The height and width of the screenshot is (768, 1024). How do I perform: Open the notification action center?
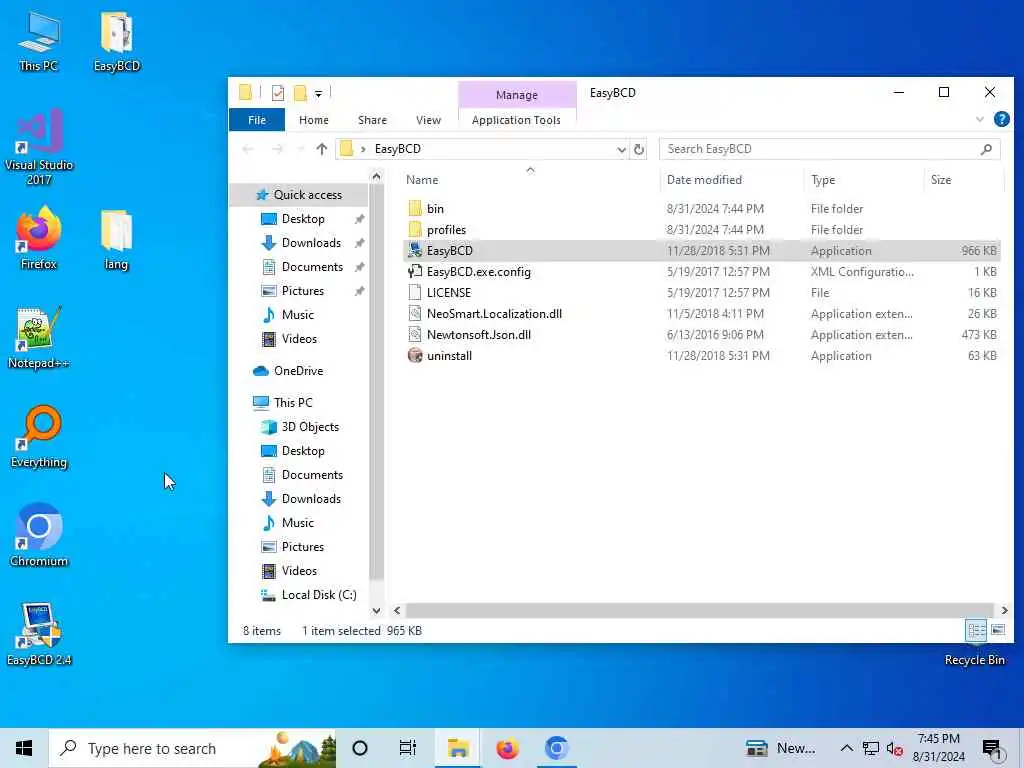992,749
